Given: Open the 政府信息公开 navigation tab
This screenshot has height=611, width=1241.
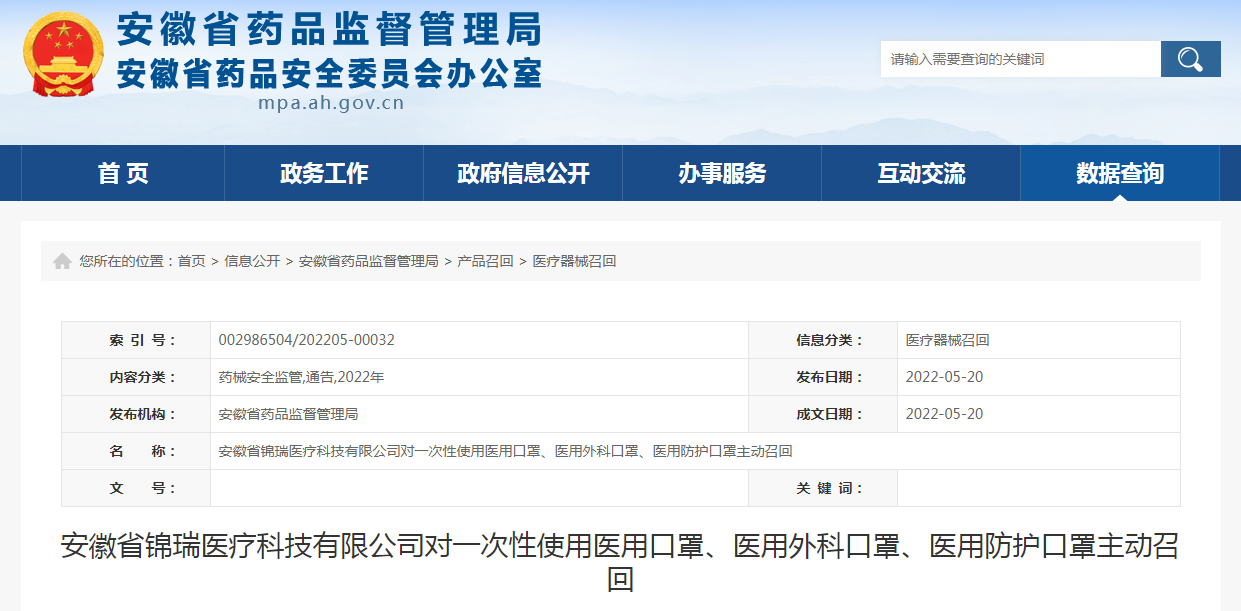Looking at the screenshot, I should pos(523,173).
